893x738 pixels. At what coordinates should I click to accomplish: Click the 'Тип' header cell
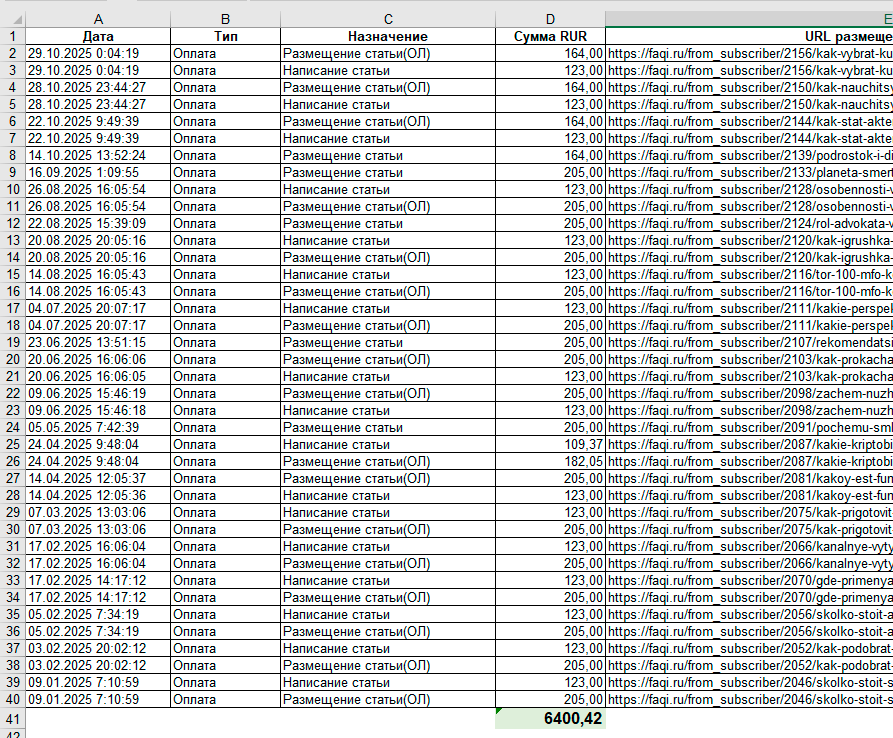pos(226,36)
